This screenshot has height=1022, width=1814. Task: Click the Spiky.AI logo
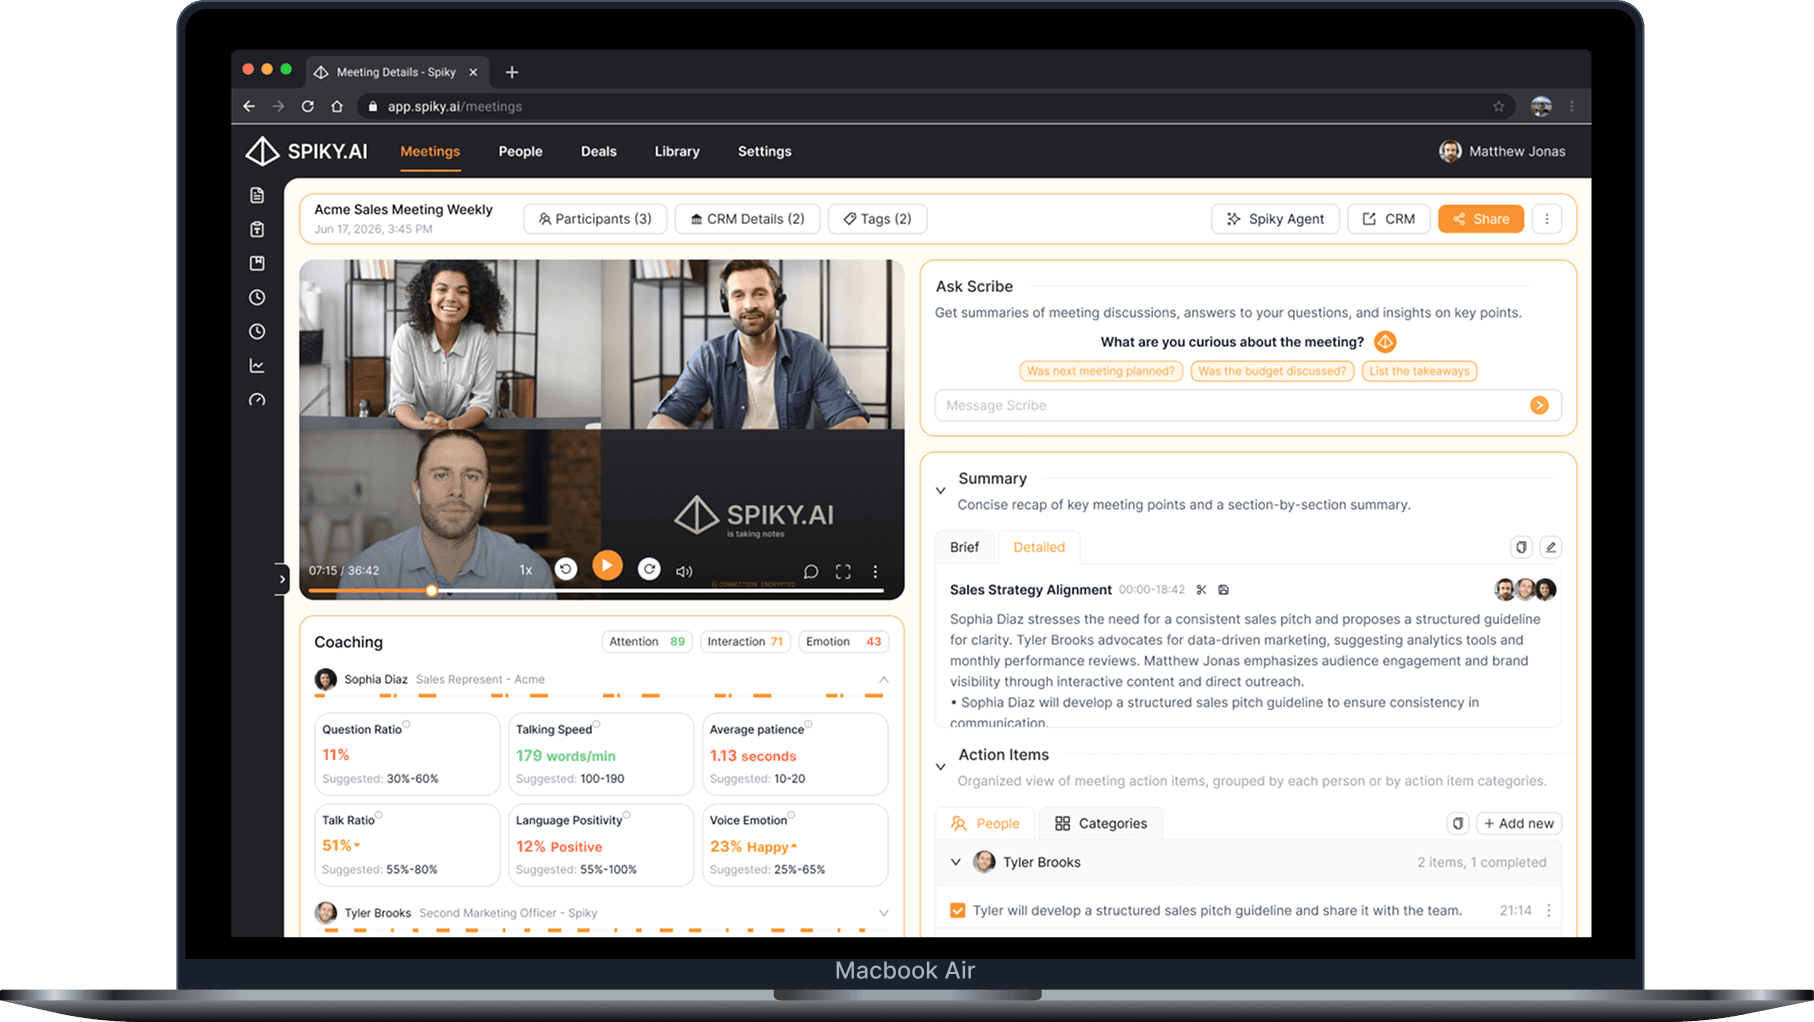306,151
